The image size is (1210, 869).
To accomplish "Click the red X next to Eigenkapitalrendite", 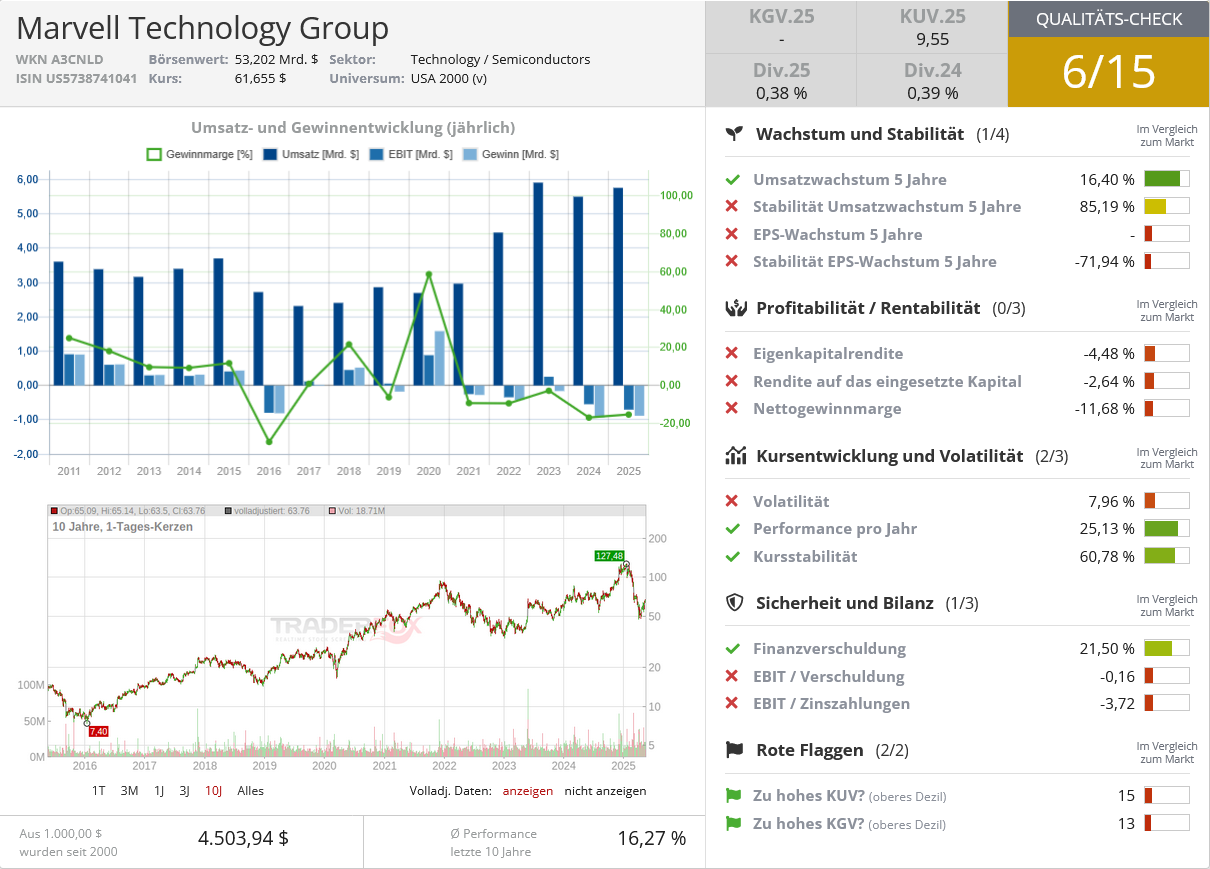I will 733,354.
